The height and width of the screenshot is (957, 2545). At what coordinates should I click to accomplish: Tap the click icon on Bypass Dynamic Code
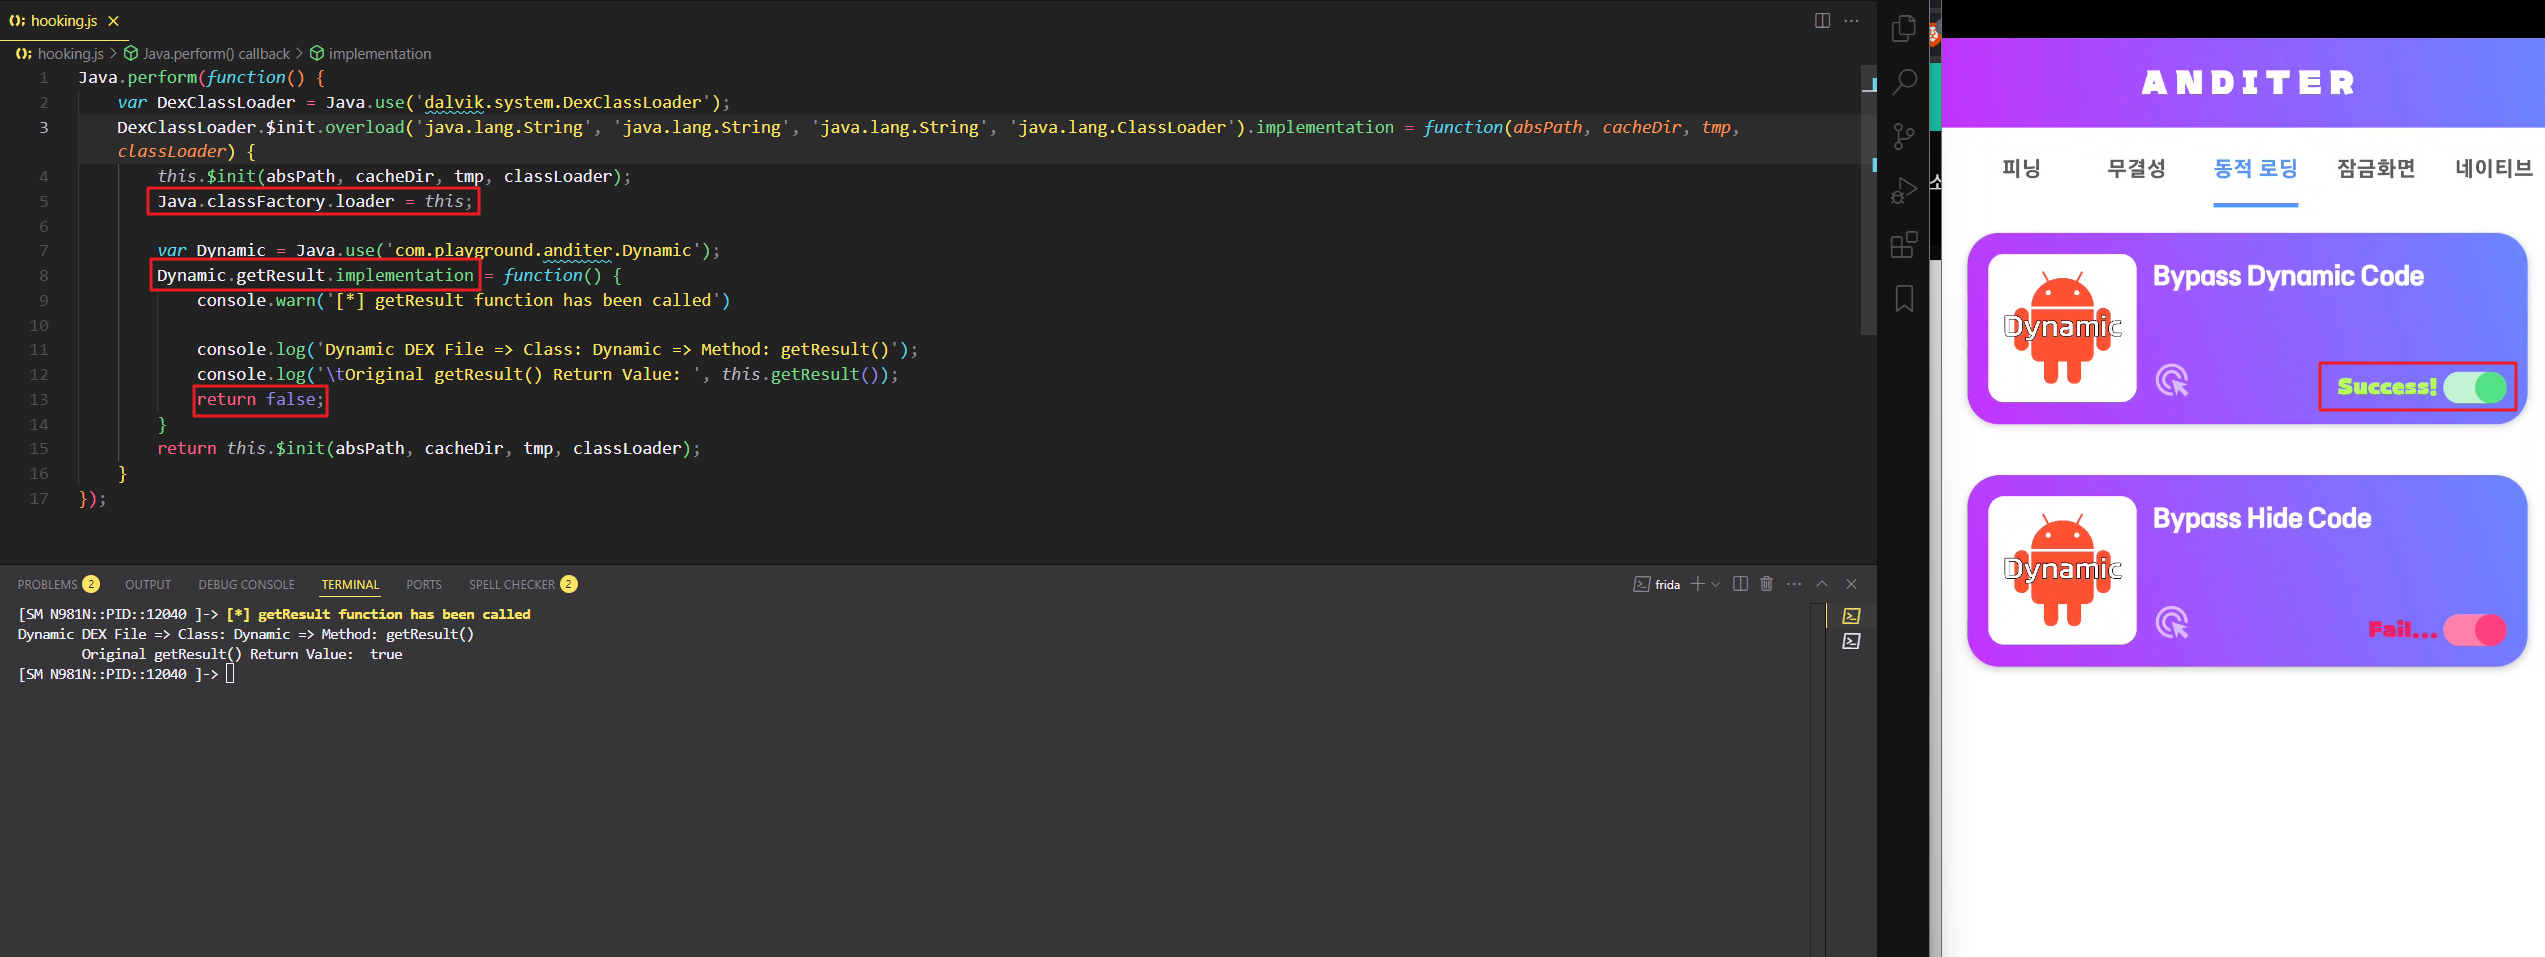coord(2172,380)
